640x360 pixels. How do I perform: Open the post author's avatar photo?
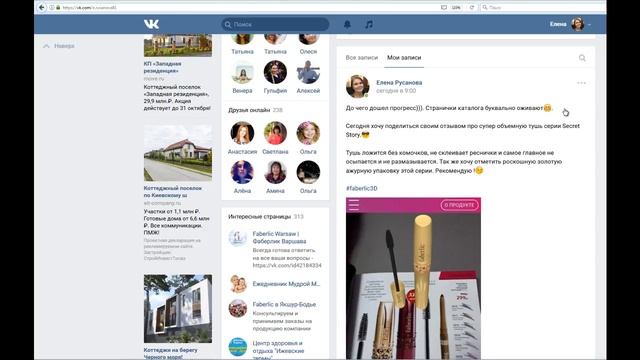[x=358, y=86]
